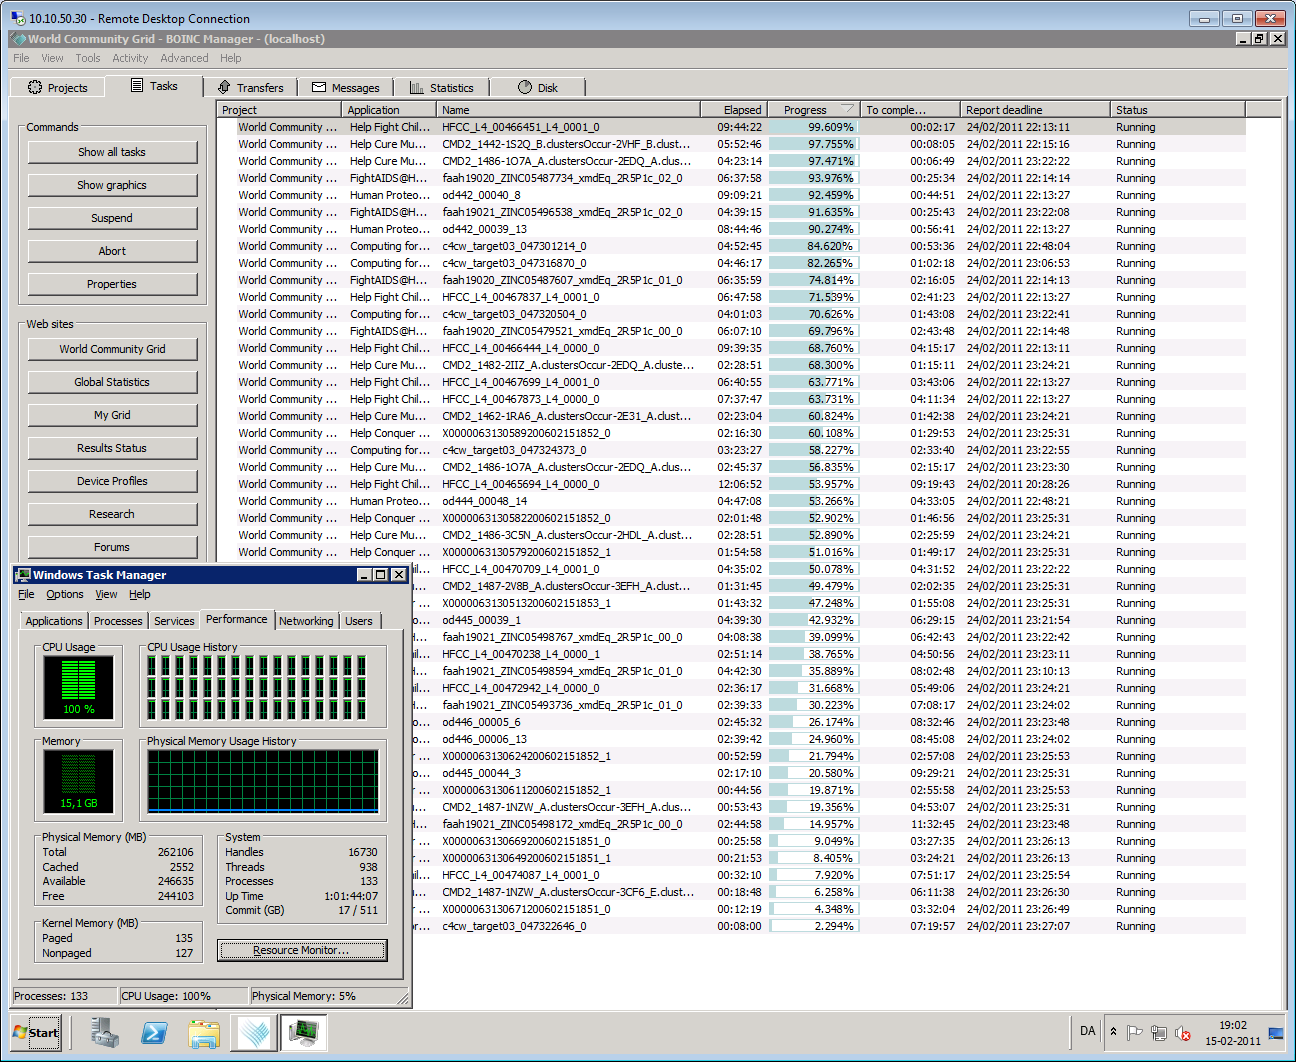
Task: Click progress bar showing 50.078%
Action: click(812, 569)
